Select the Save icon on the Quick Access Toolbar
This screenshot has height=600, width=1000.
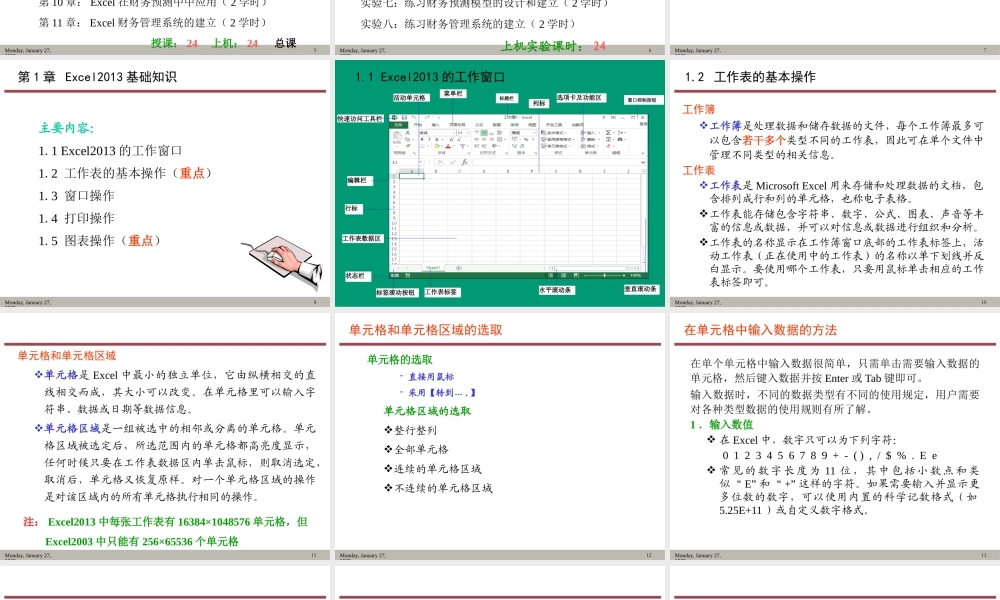(405, 116)
